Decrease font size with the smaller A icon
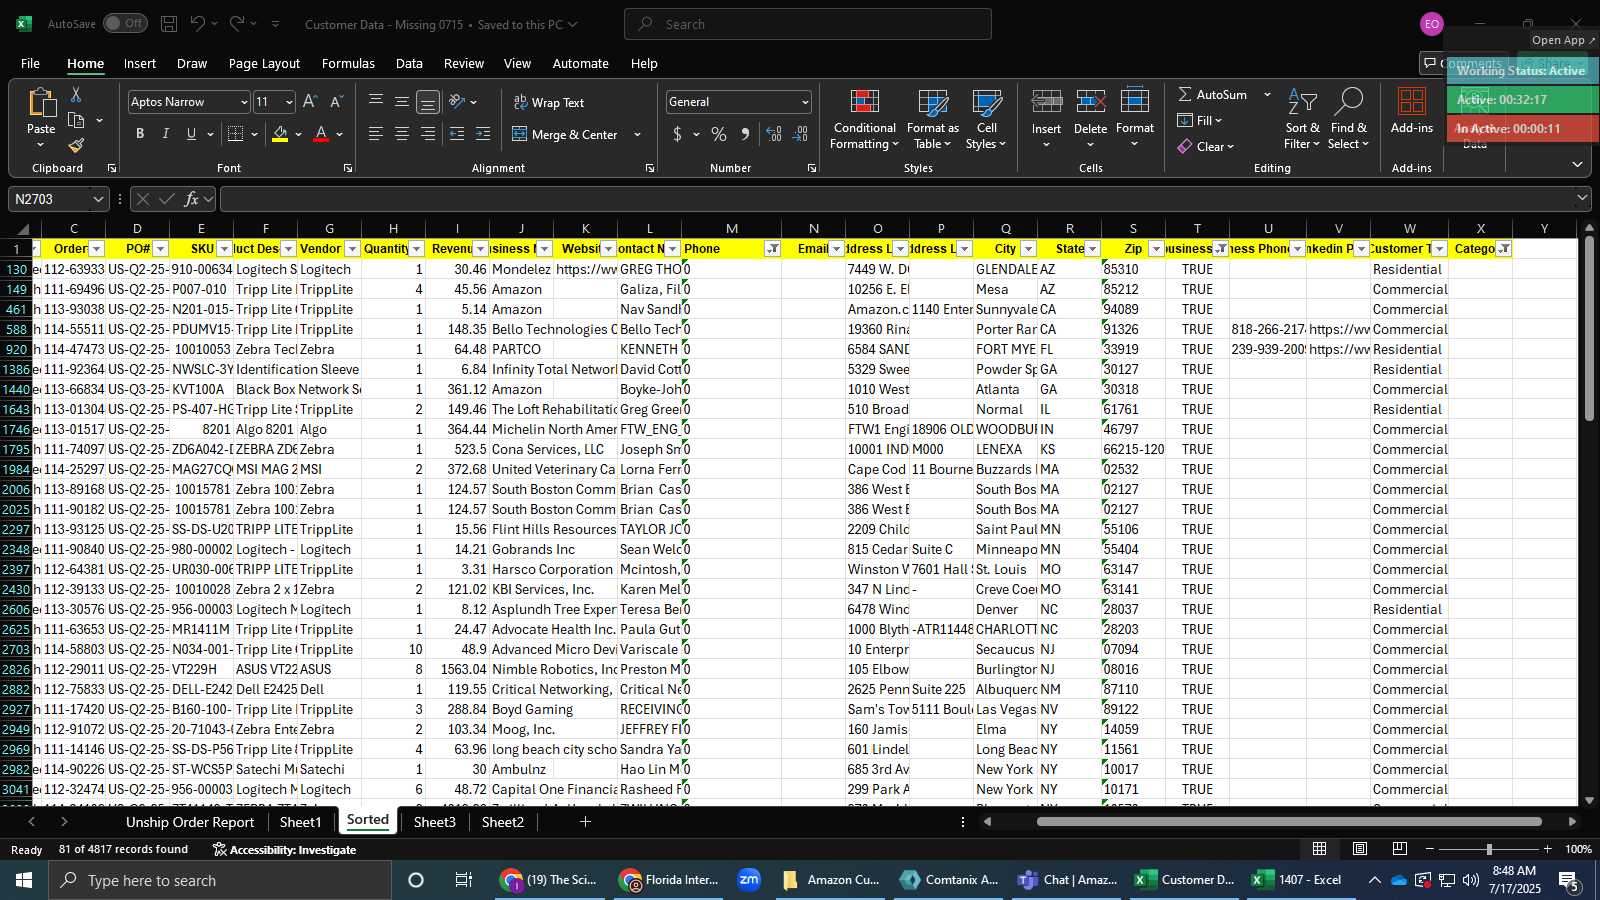This screenshot has height=900, width=1600. pyautogui.click(x=336, y=101)
